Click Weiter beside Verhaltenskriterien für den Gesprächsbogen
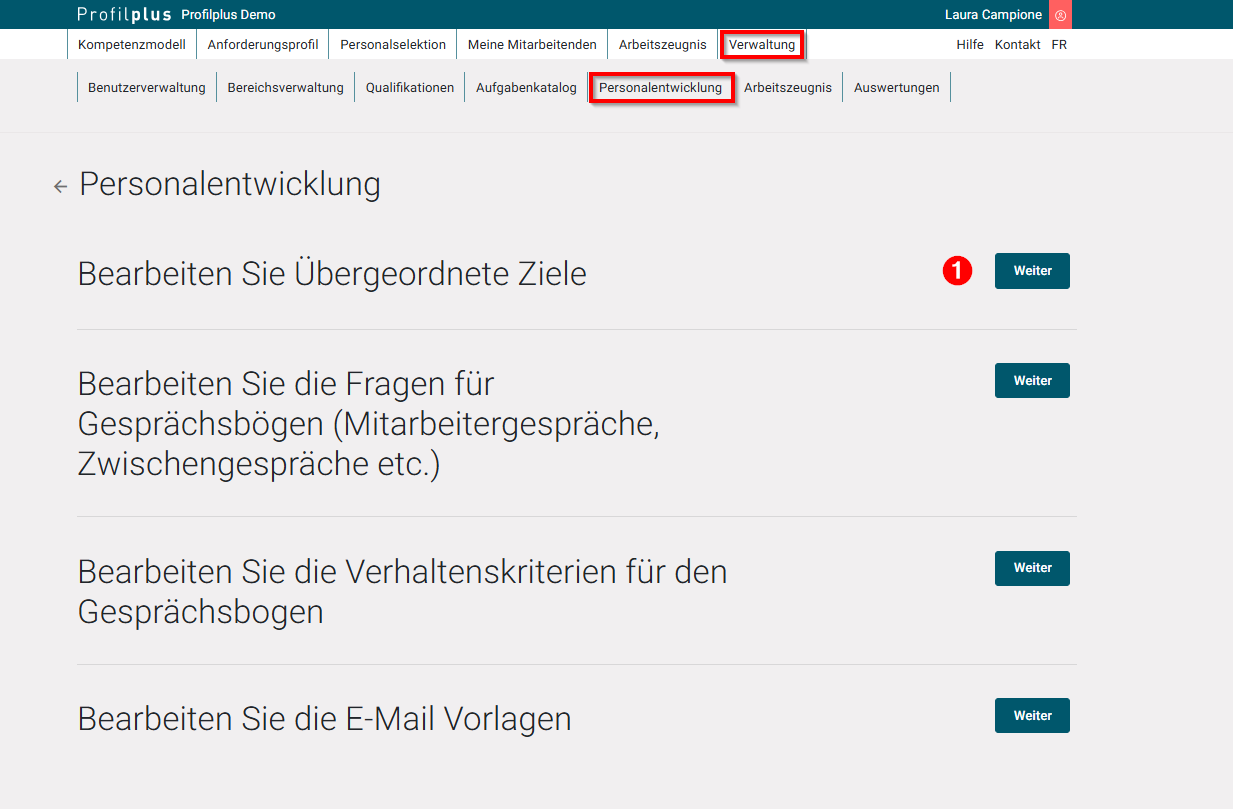 click(1031, 568)
